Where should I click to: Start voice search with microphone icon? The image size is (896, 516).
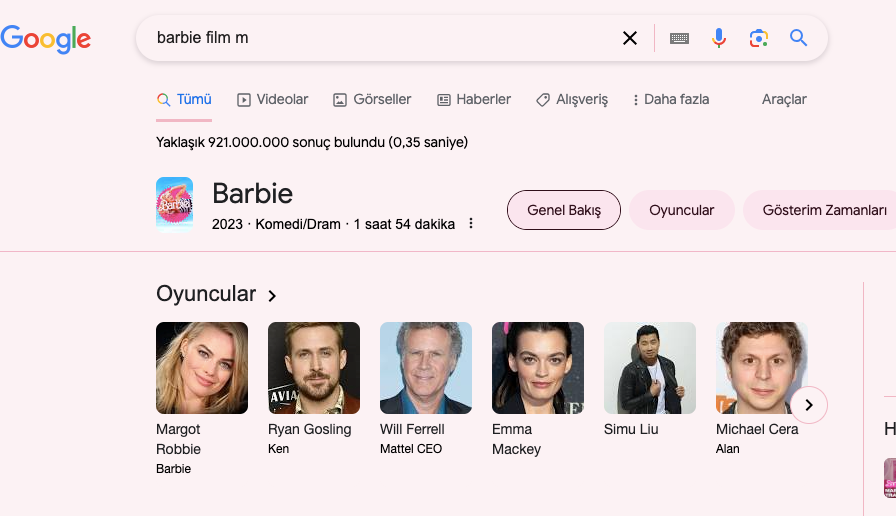click(719, 38)
